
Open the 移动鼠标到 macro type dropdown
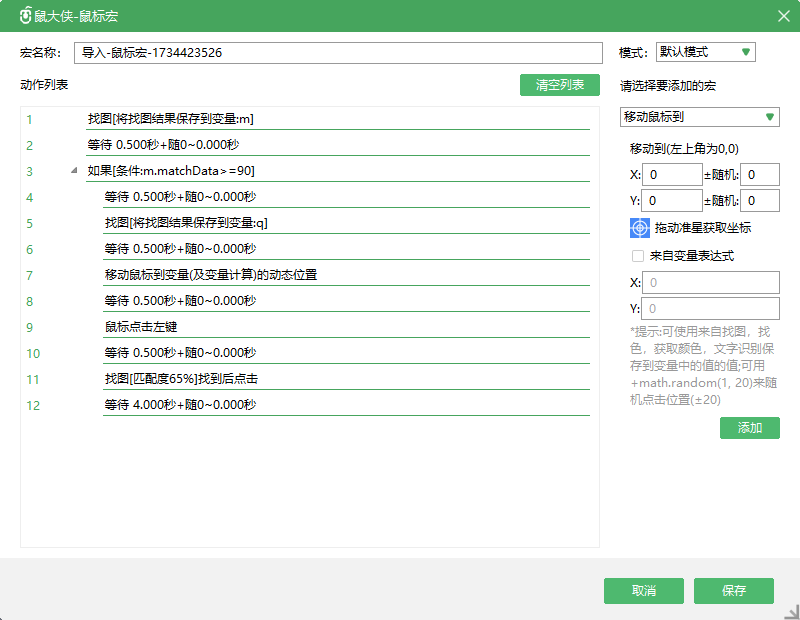point(699,117)
